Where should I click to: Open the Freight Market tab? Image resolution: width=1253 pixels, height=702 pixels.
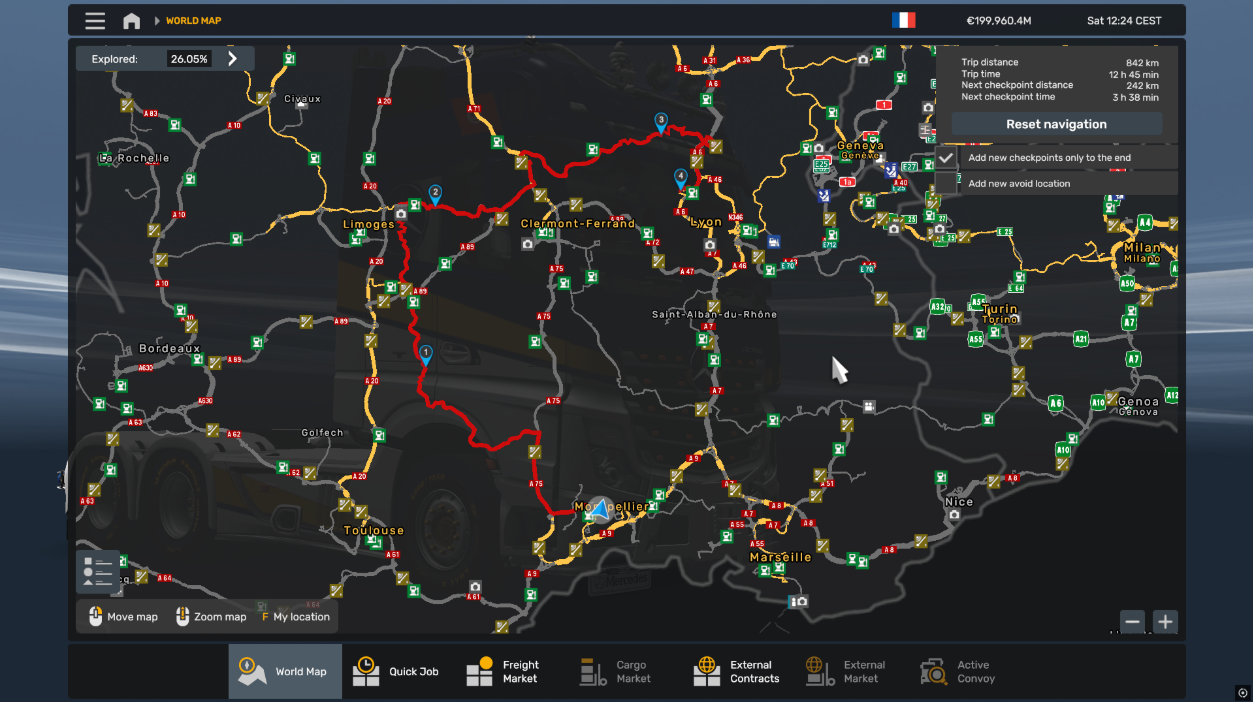pos(503,671)
